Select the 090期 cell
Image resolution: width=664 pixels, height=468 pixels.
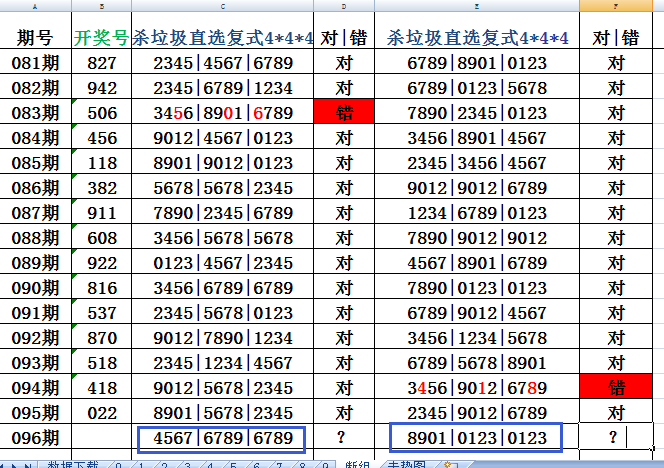(x=36, y=288)
